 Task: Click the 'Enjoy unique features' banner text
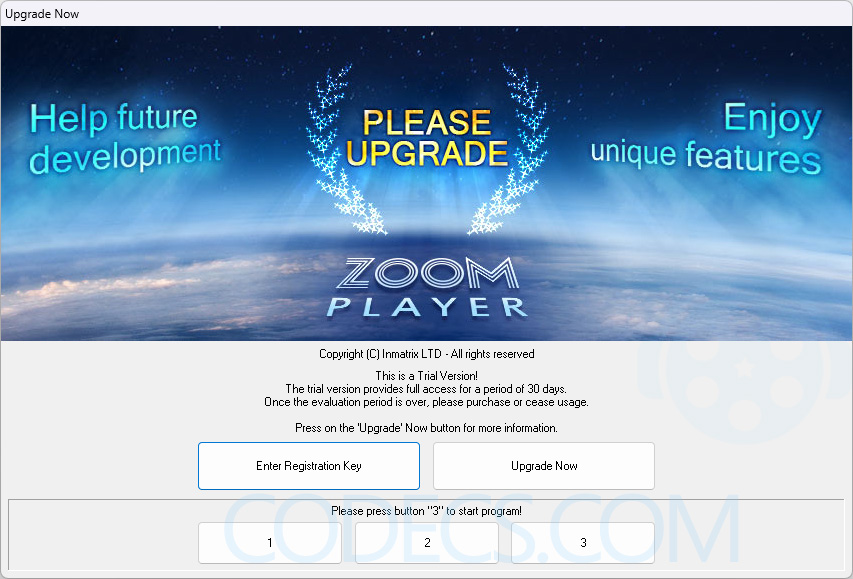[706, 139]
